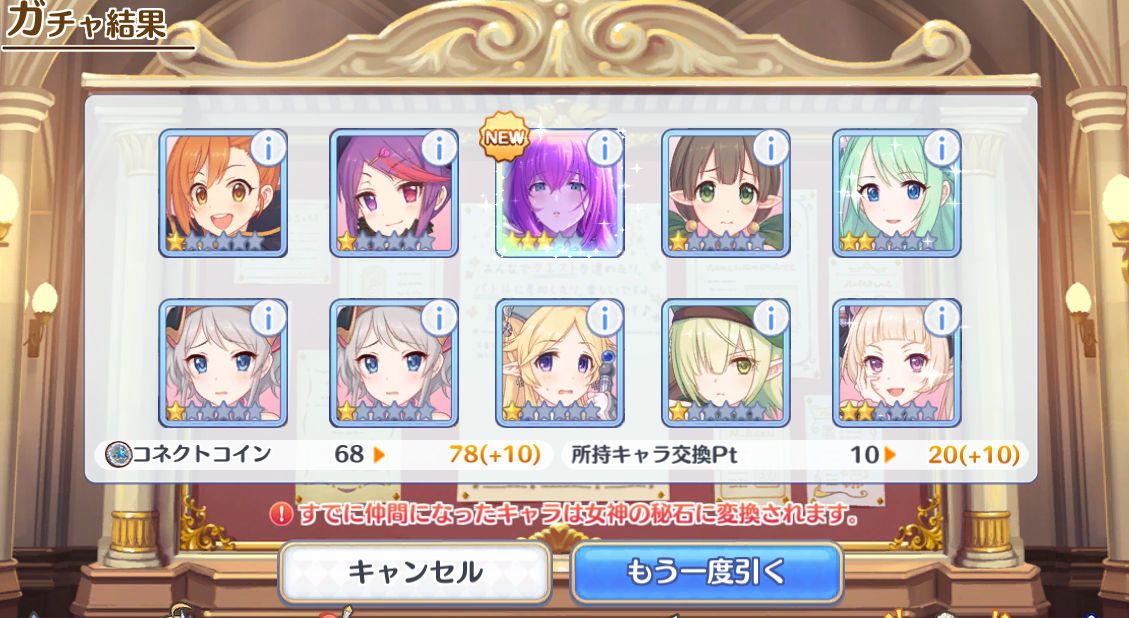Tap info icon on purple-haired hairpin character
This screenshot has width=1129, height=618.
(x=439, y=148)
